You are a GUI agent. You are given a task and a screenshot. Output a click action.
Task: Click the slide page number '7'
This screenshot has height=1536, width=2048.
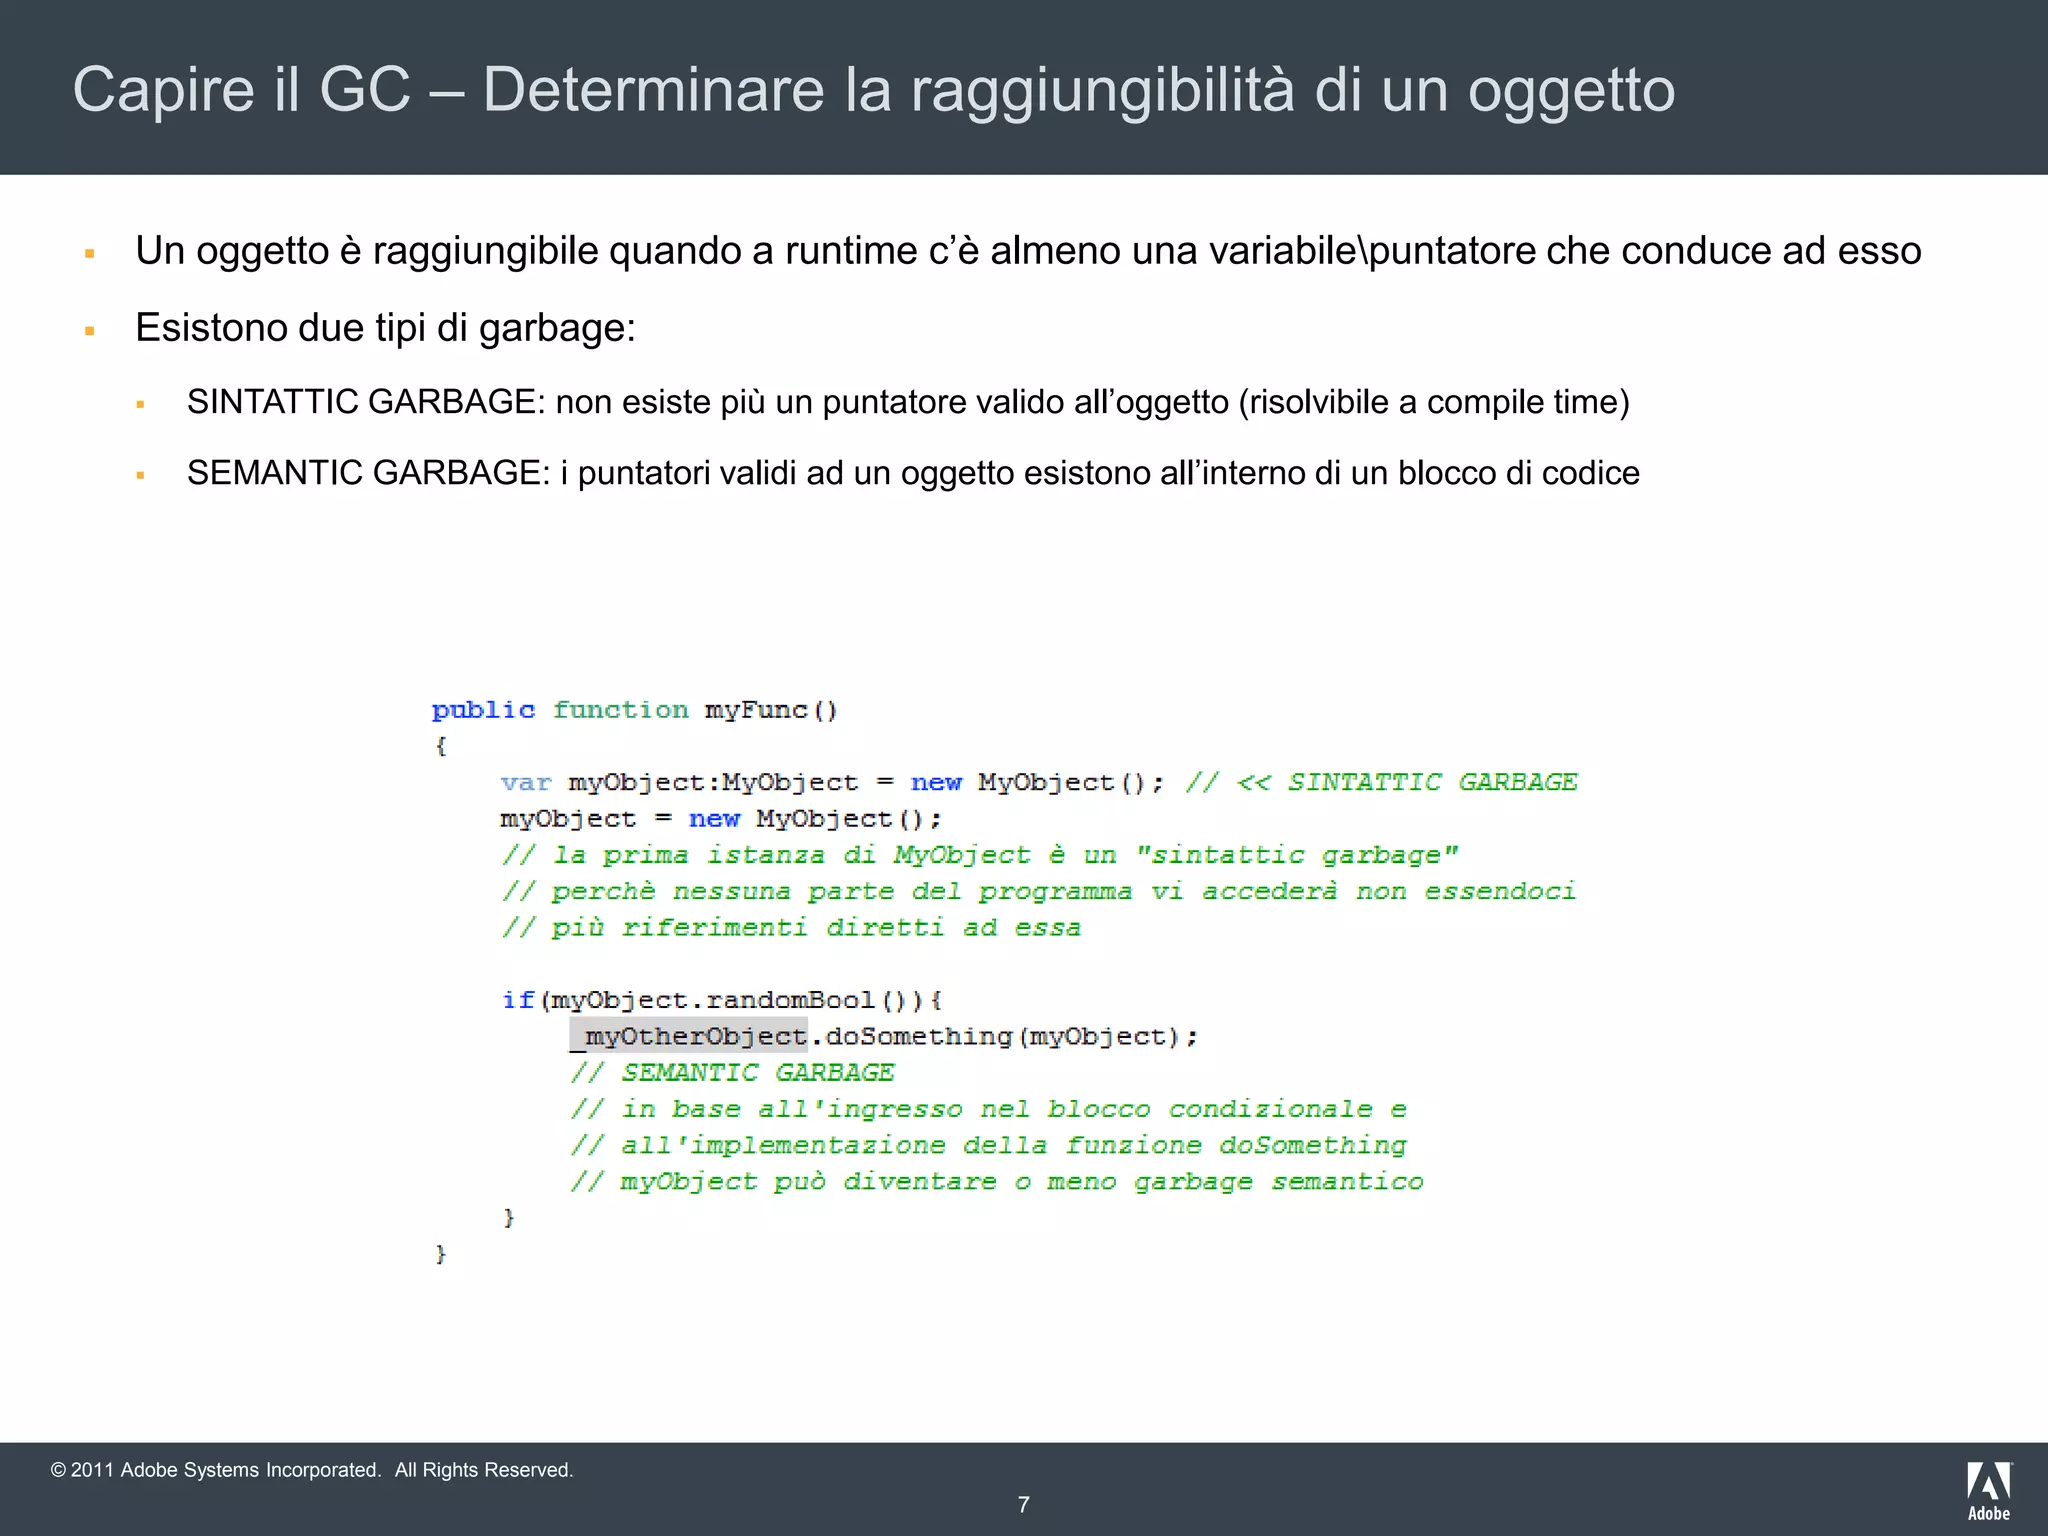[x=1023, y=1505]
